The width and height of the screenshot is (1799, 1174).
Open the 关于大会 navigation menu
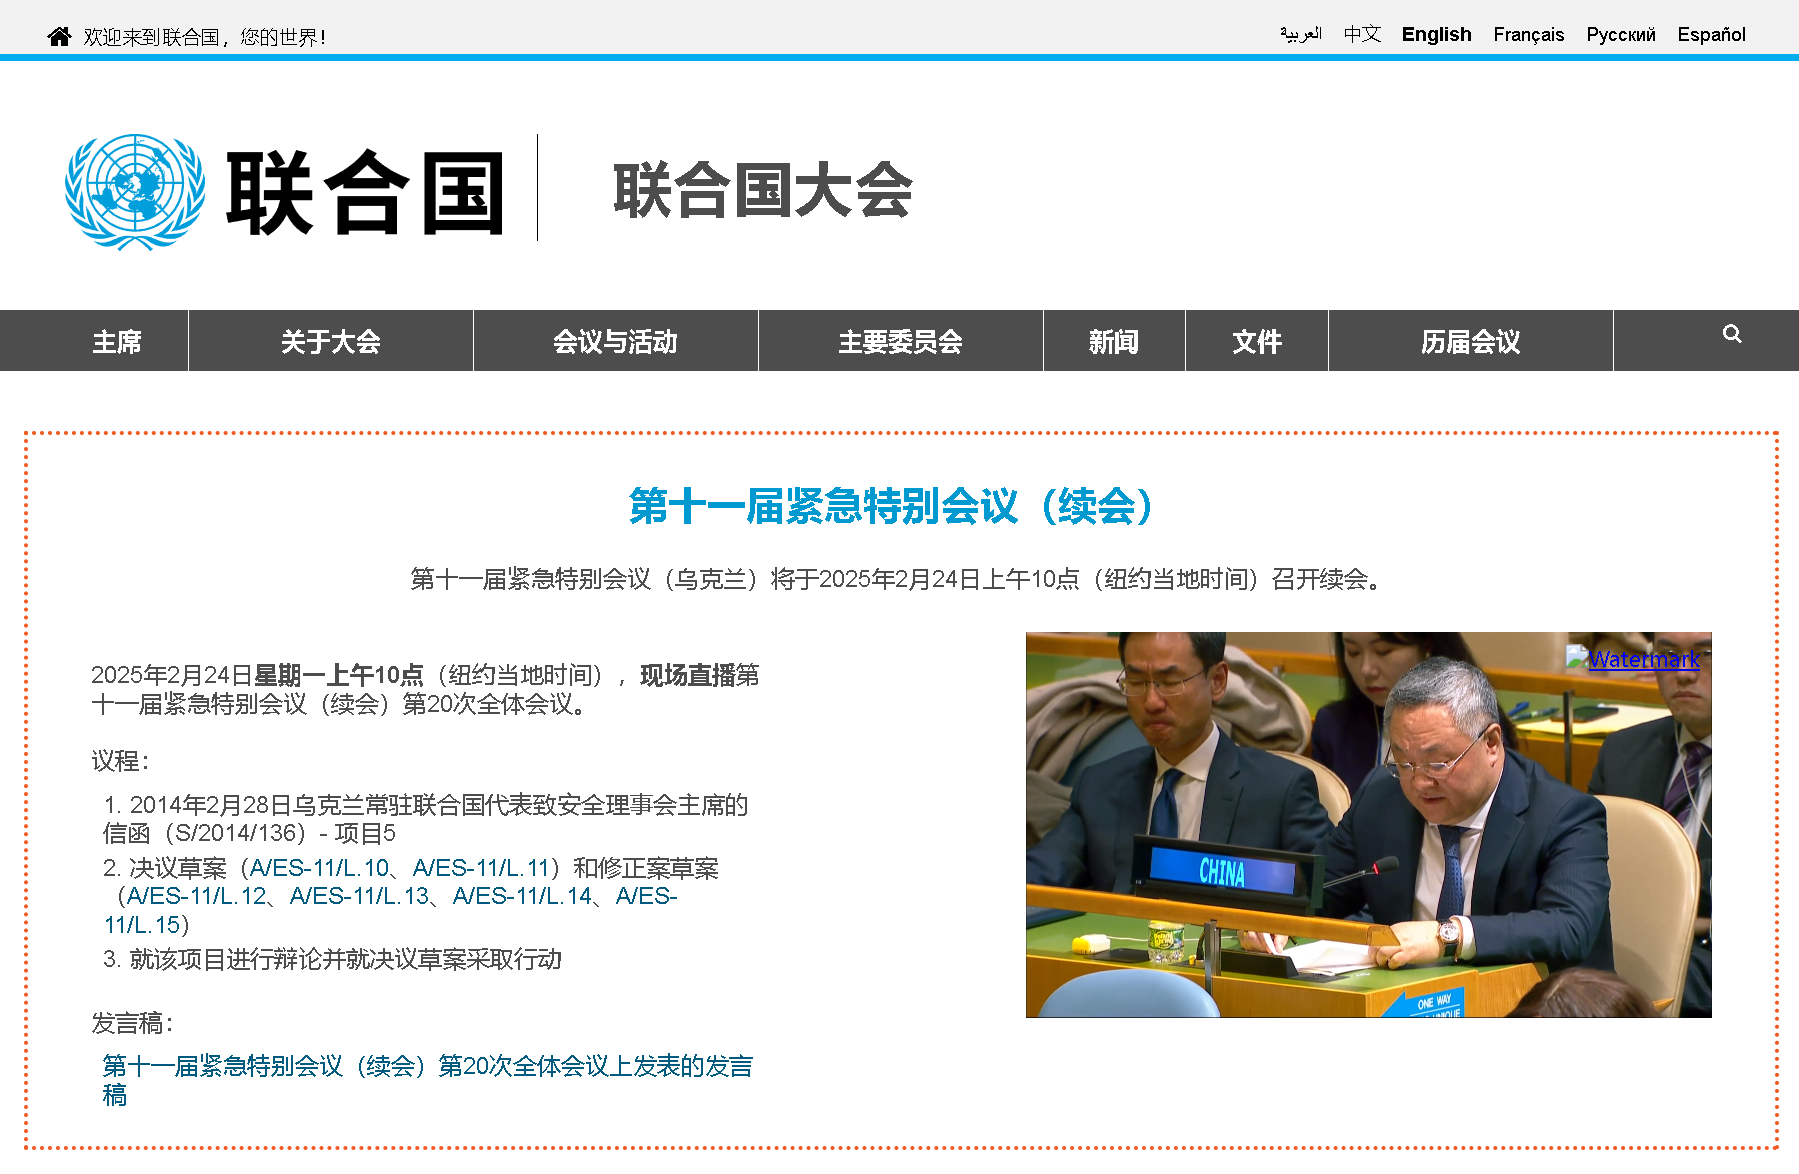(x=330, y=342)
